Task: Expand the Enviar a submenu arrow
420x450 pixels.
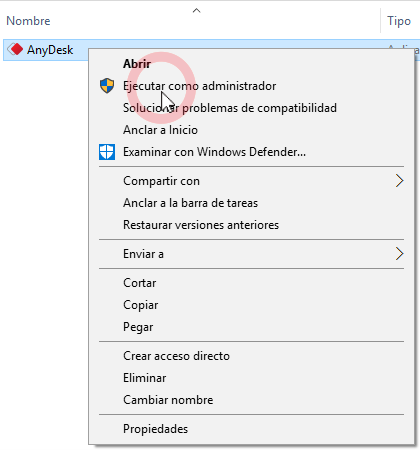Action: [399, 254]
